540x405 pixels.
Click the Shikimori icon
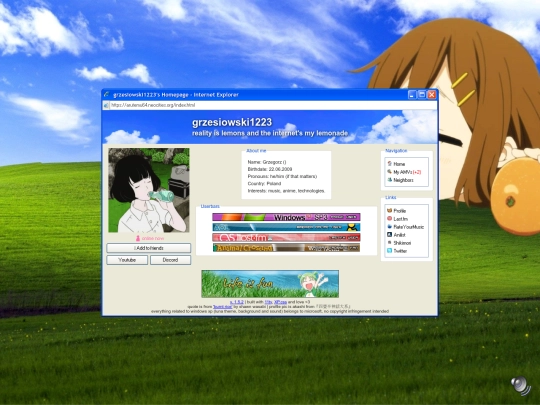(390, 243)
